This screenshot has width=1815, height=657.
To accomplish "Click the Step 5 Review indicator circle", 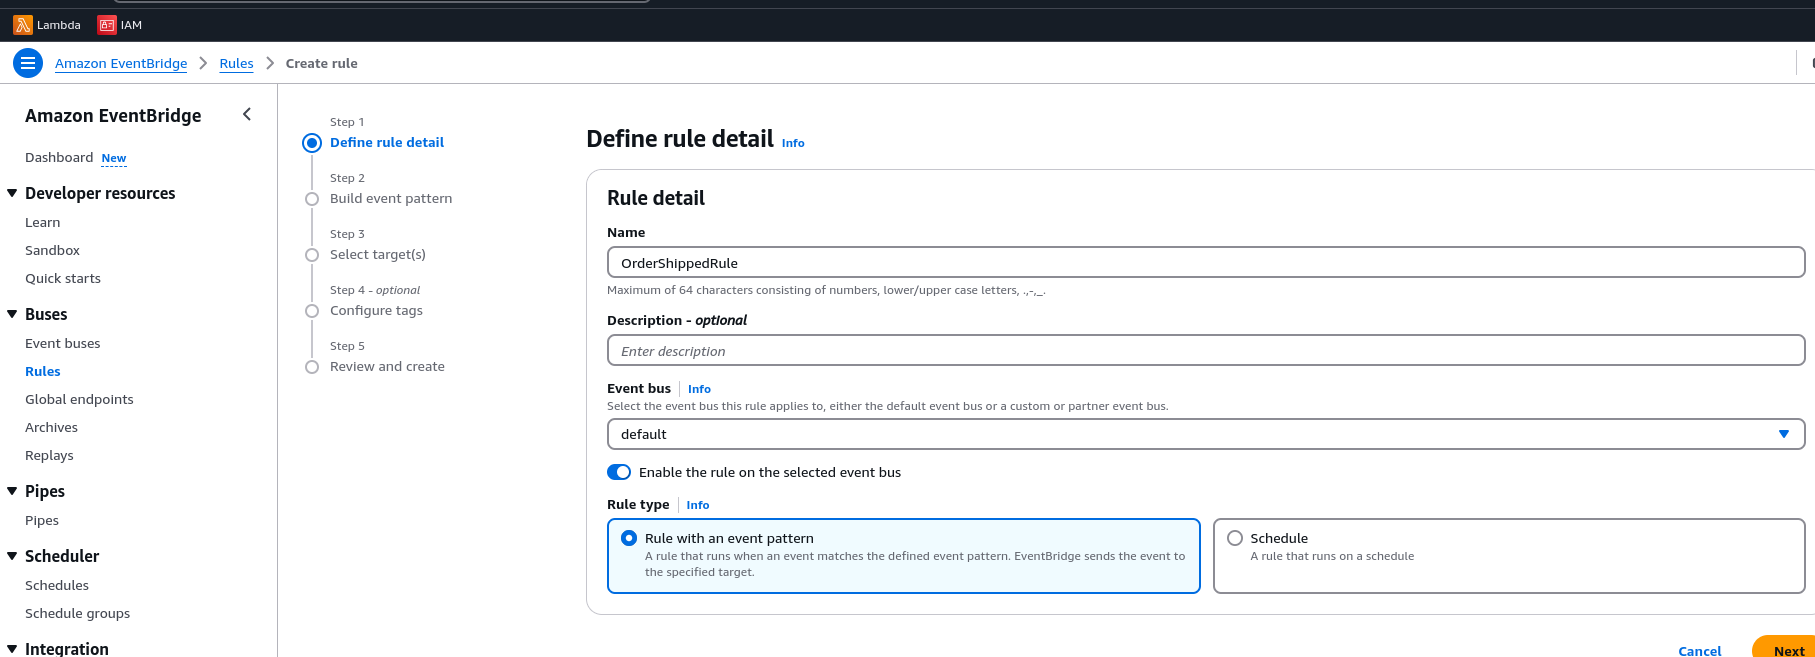I will [312, 367].
